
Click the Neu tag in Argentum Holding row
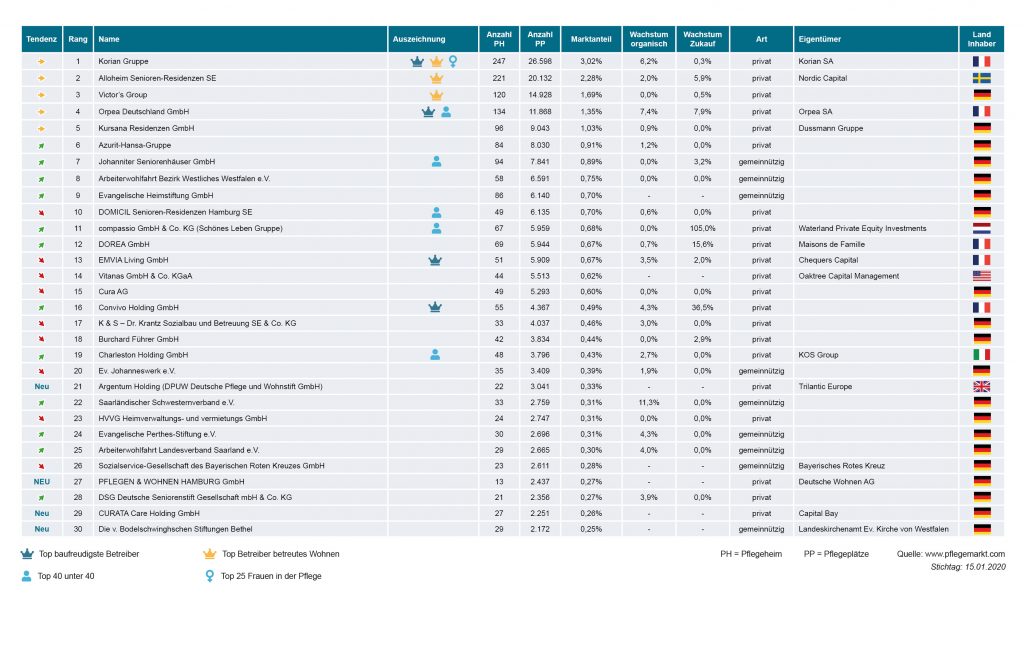point(42,387)
